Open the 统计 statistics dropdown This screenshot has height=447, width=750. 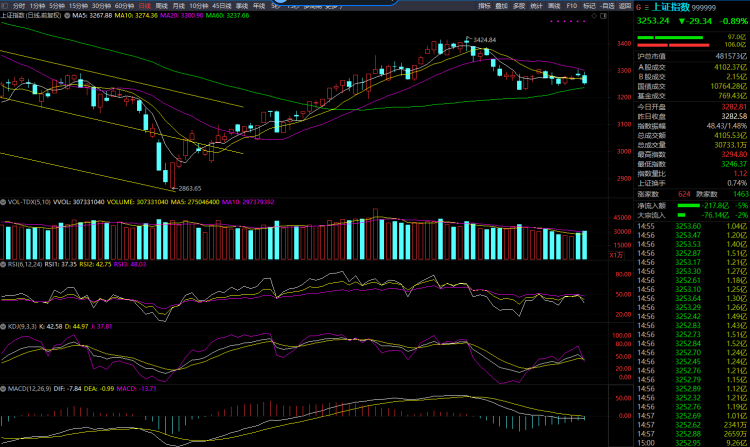tap(536, 6)
